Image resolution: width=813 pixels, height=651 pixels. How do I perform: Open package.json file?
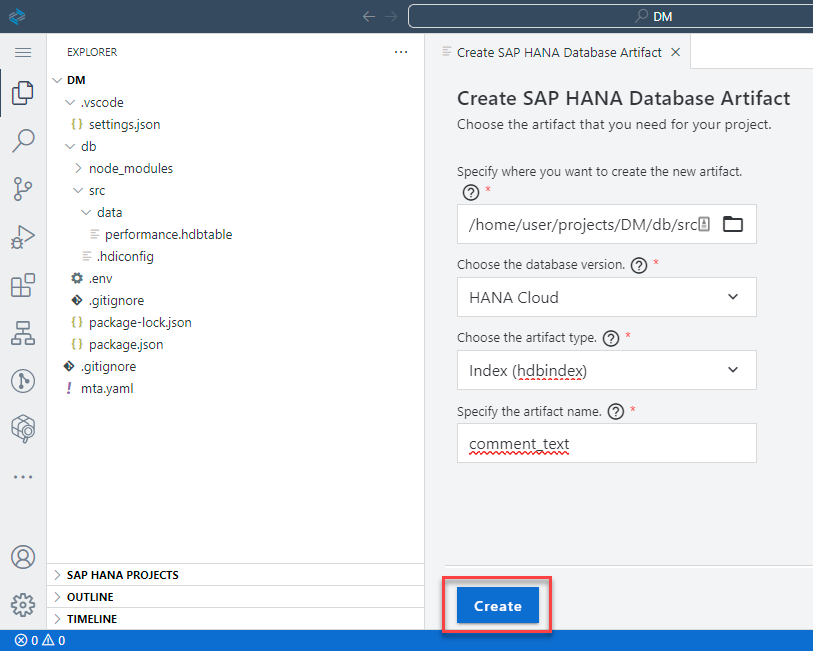[x=125, y=345]
